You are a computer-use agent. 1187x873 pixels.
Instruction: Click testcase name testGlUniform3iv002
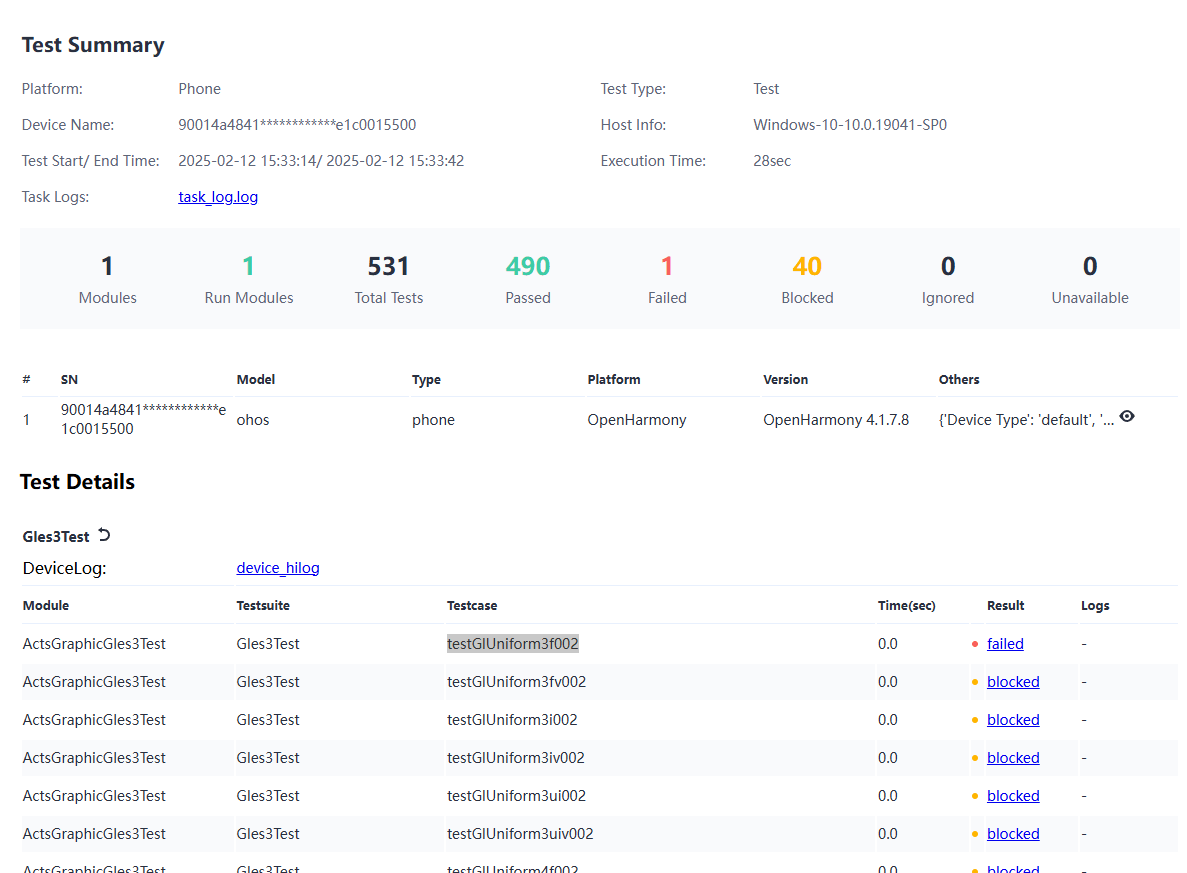pyautogui.click(x=516, y=757)
